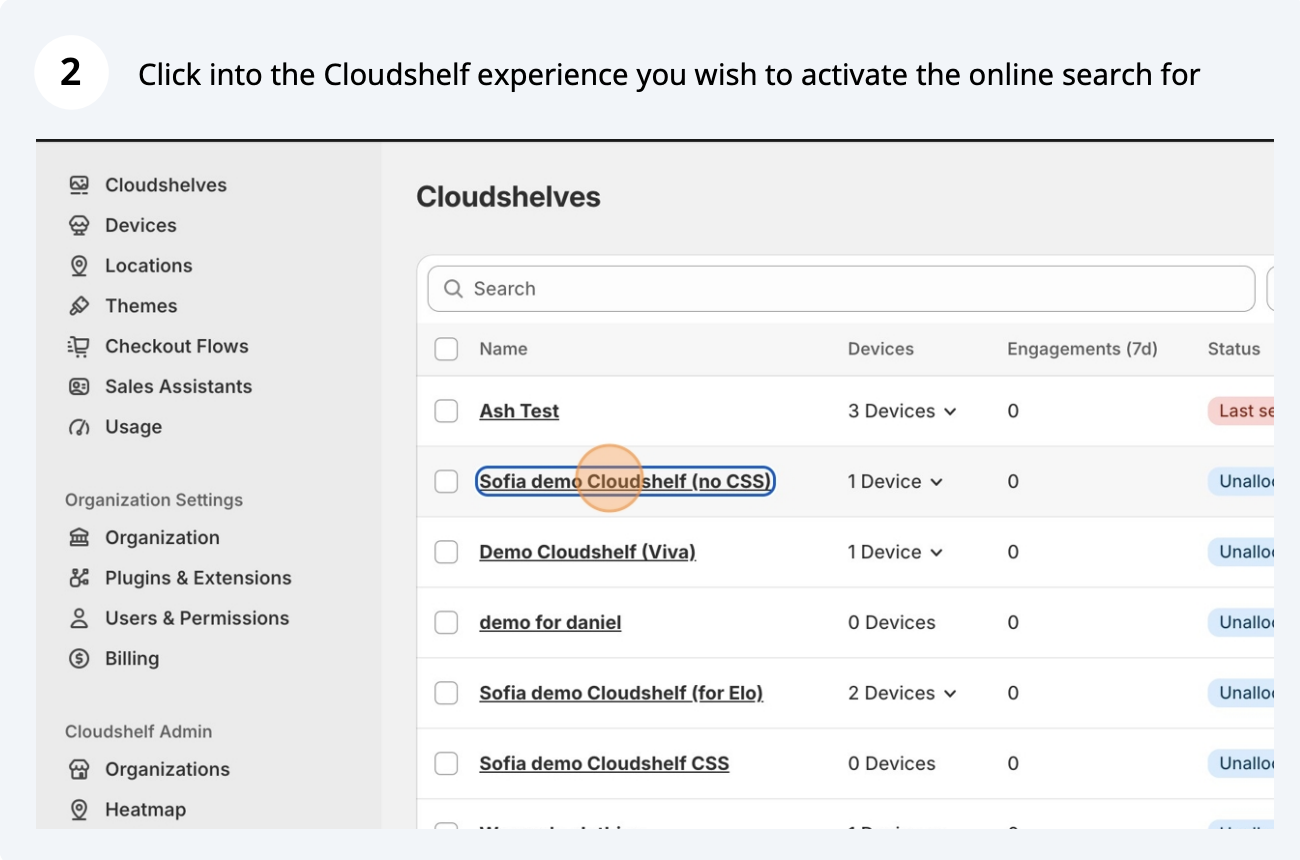This screenshot has width=1300, height=860.
Task: Navigate to Themes
Action: click(141, 306)
